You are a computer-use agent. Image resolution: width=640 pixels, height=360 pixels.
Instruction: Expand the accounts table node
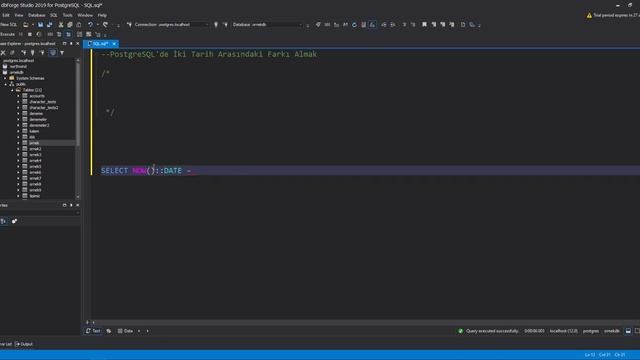pos(18,96)
